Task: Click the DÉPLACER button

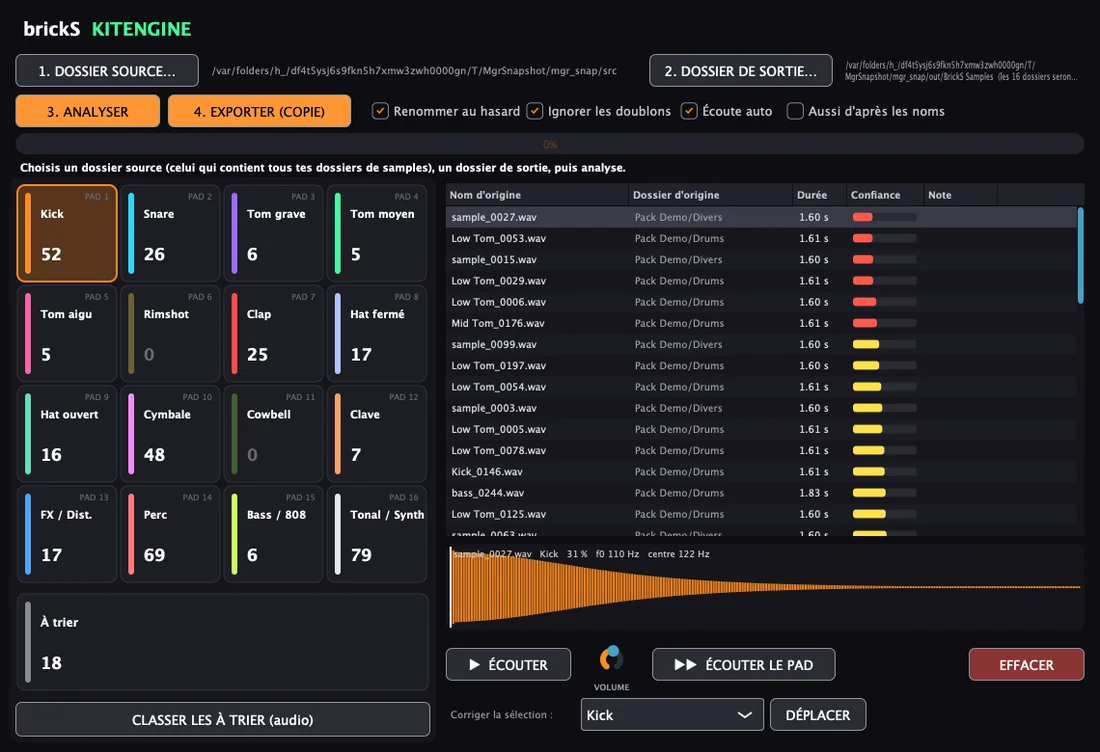Action: tap(818, 715)
